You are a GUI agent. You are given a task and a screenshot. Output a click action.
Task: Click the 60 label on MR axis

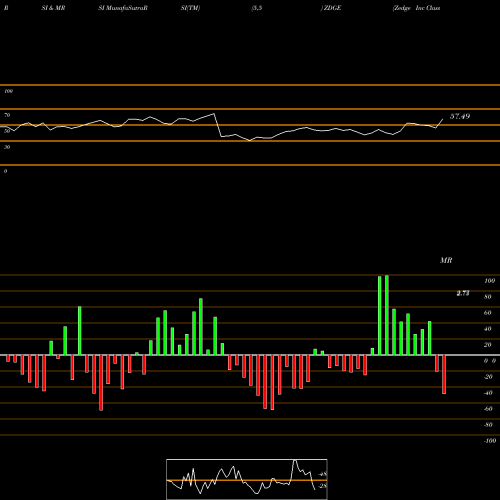[488, 313]
